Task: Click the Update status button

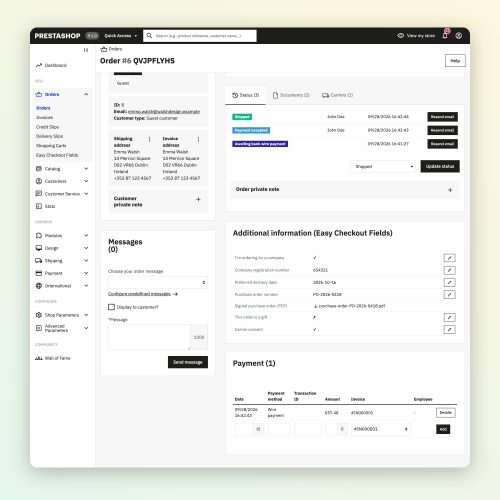Action: pyautogui.click(x=440, y=166)
